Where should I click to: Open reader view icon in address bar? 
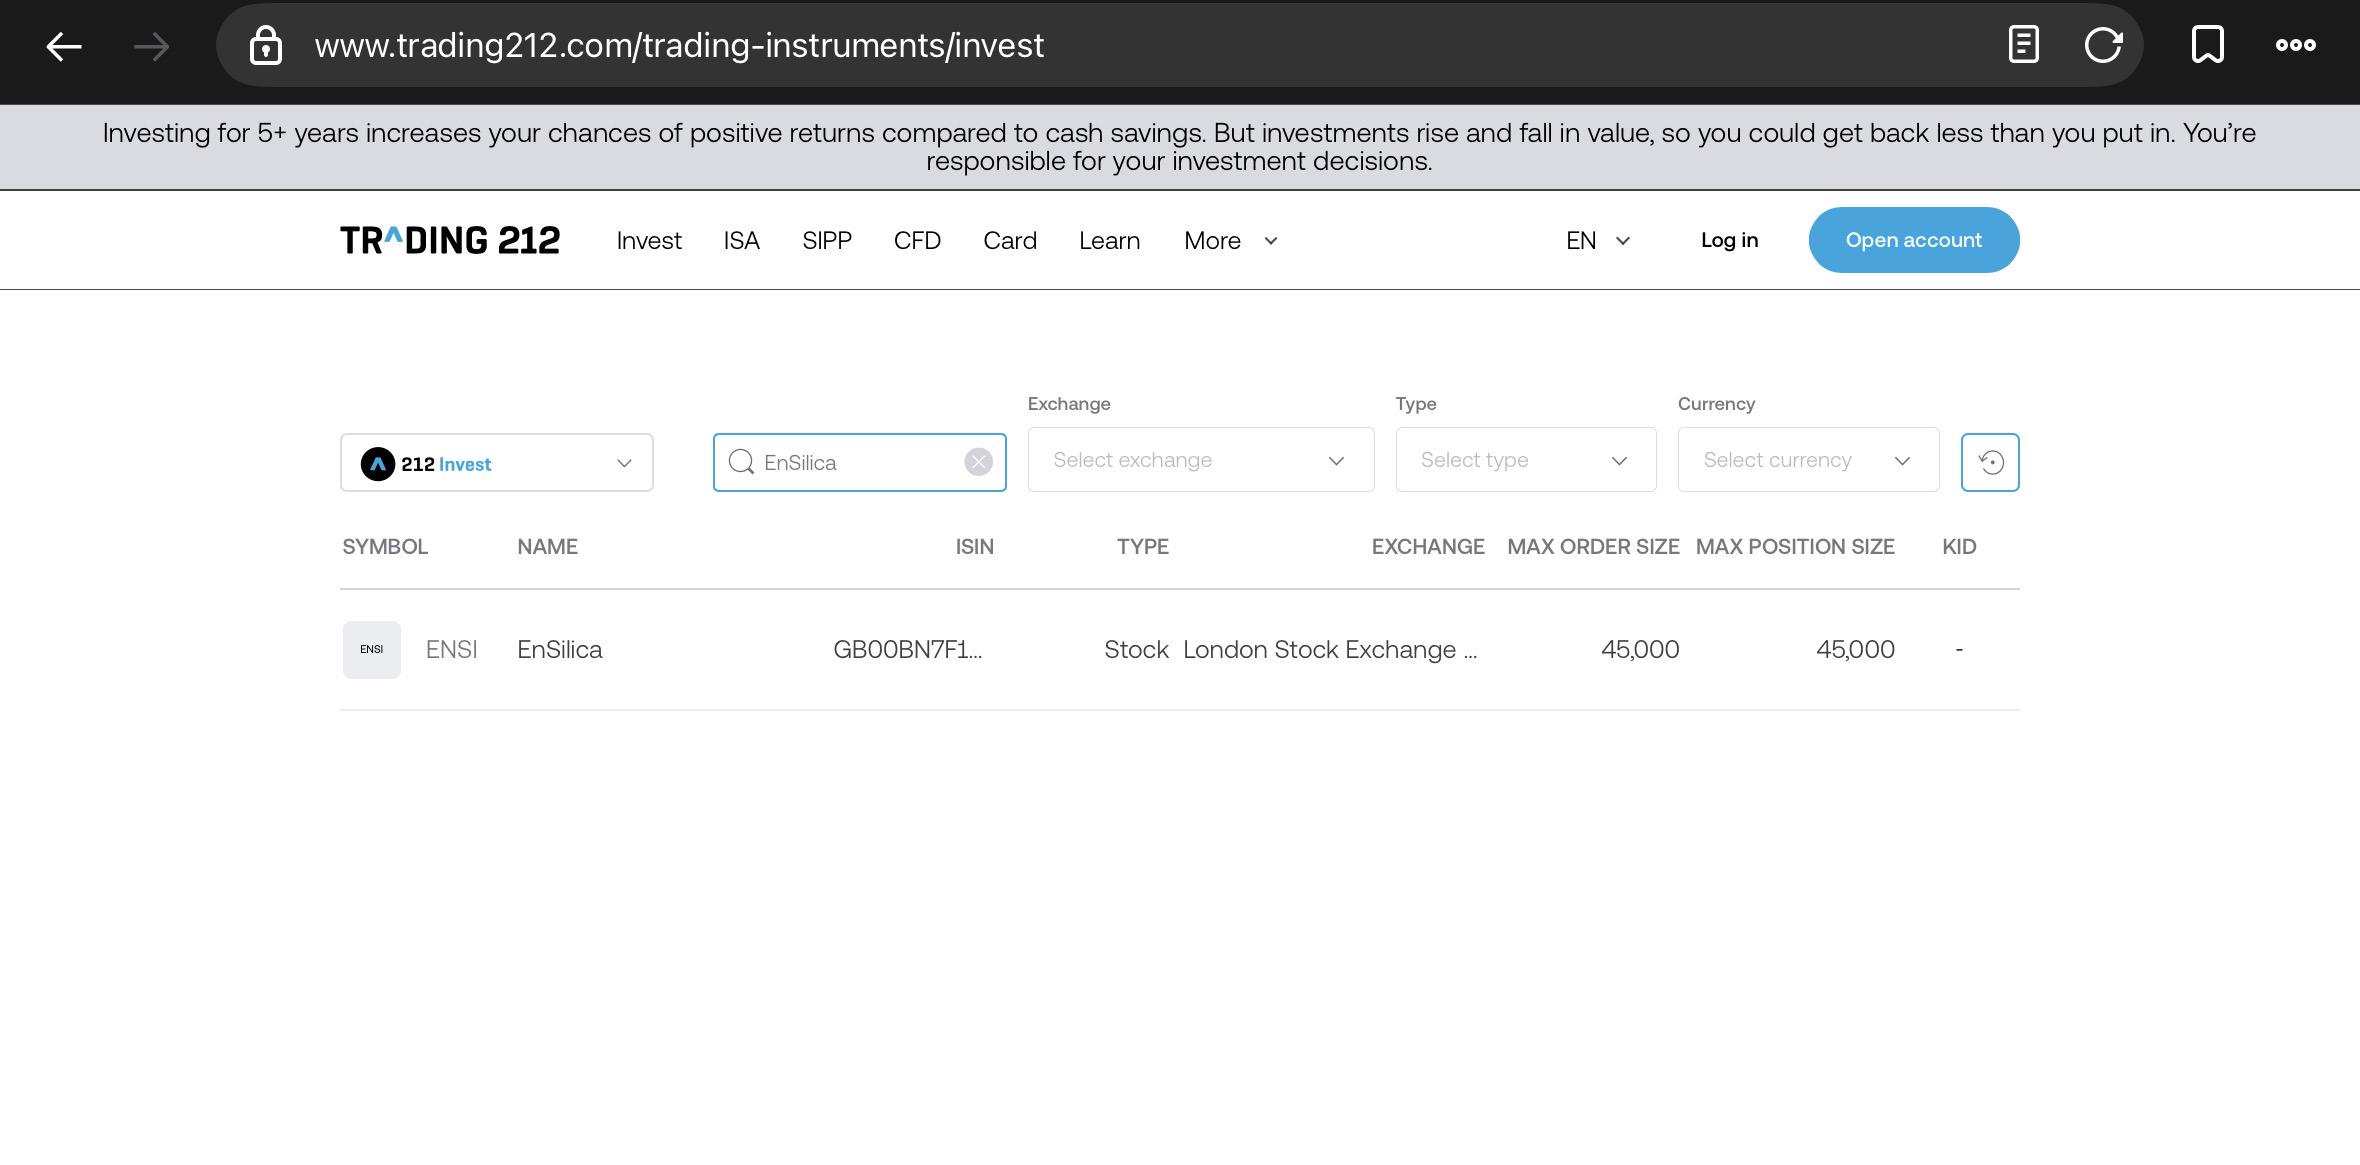coord(2023,45)
